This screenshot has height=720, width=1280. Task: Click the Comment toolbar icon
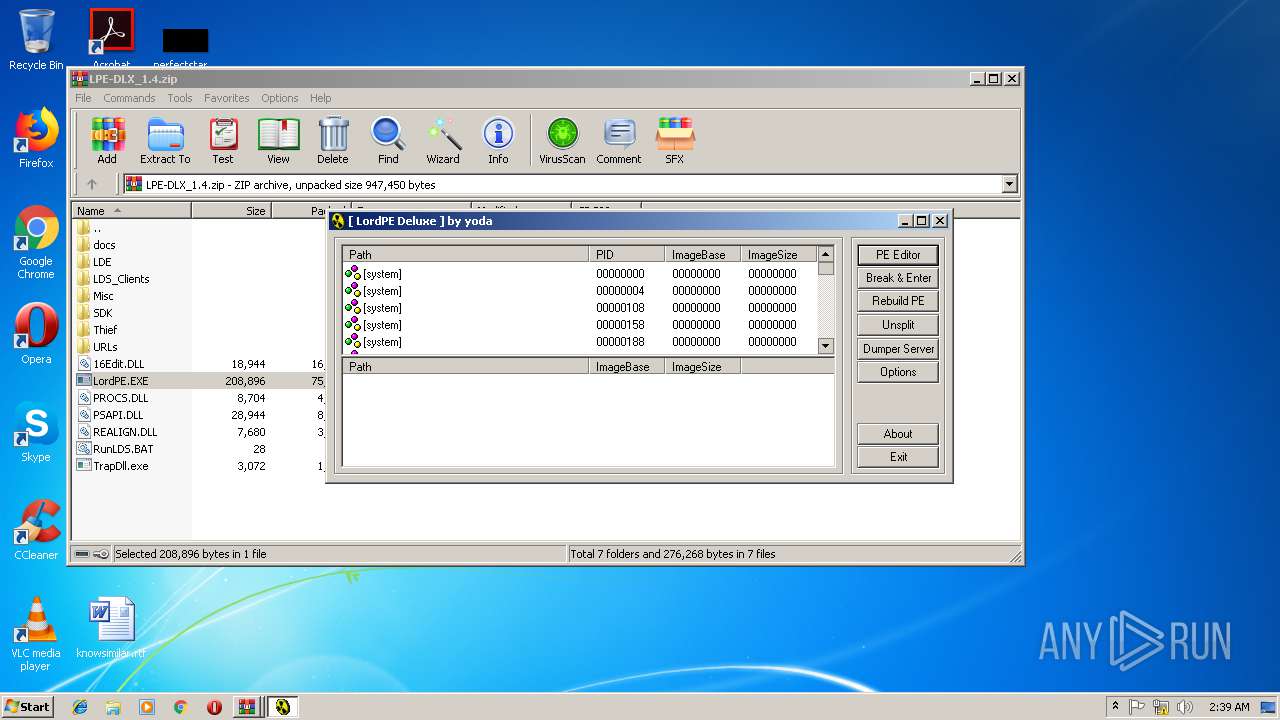619,140
